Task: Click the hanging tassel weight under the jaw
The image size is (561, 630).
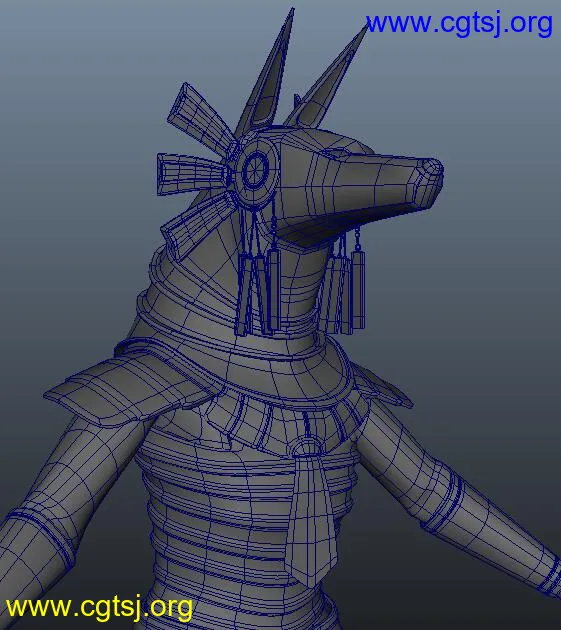Action: click(274, 290)
